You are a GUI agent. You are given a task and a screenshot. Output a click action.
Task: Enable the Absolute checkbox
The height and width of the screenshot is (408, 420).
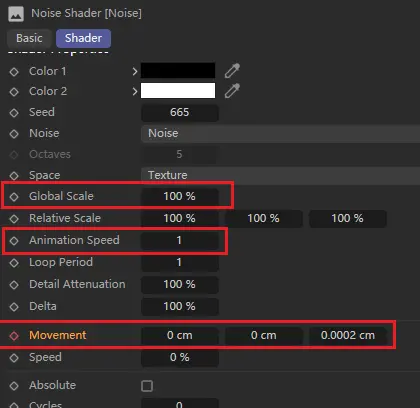coord(147,386)
